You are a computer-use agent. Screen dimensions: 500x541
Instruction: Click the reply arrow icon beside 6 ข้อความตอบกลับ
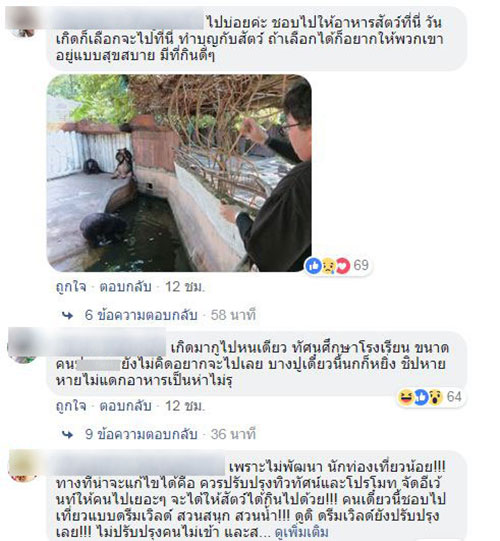click(x=67, y=315)
